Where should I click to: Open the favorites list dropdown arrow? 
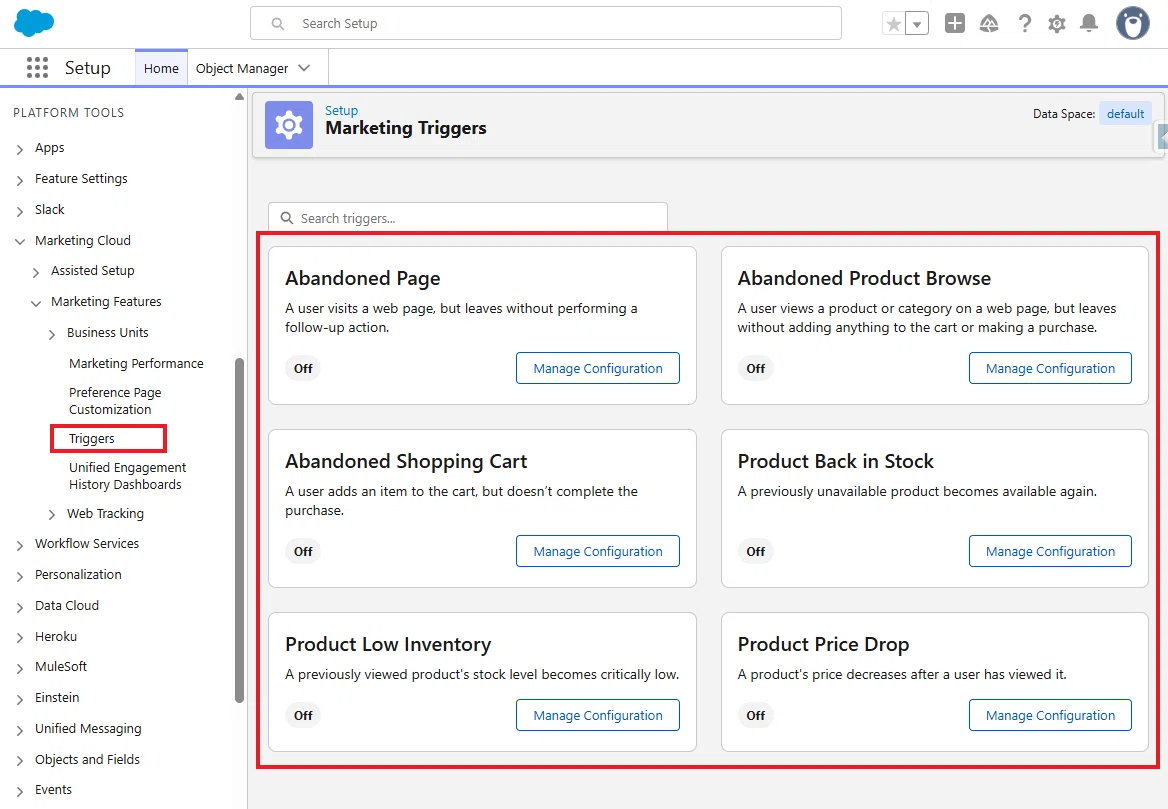click(x=917, y=24)
